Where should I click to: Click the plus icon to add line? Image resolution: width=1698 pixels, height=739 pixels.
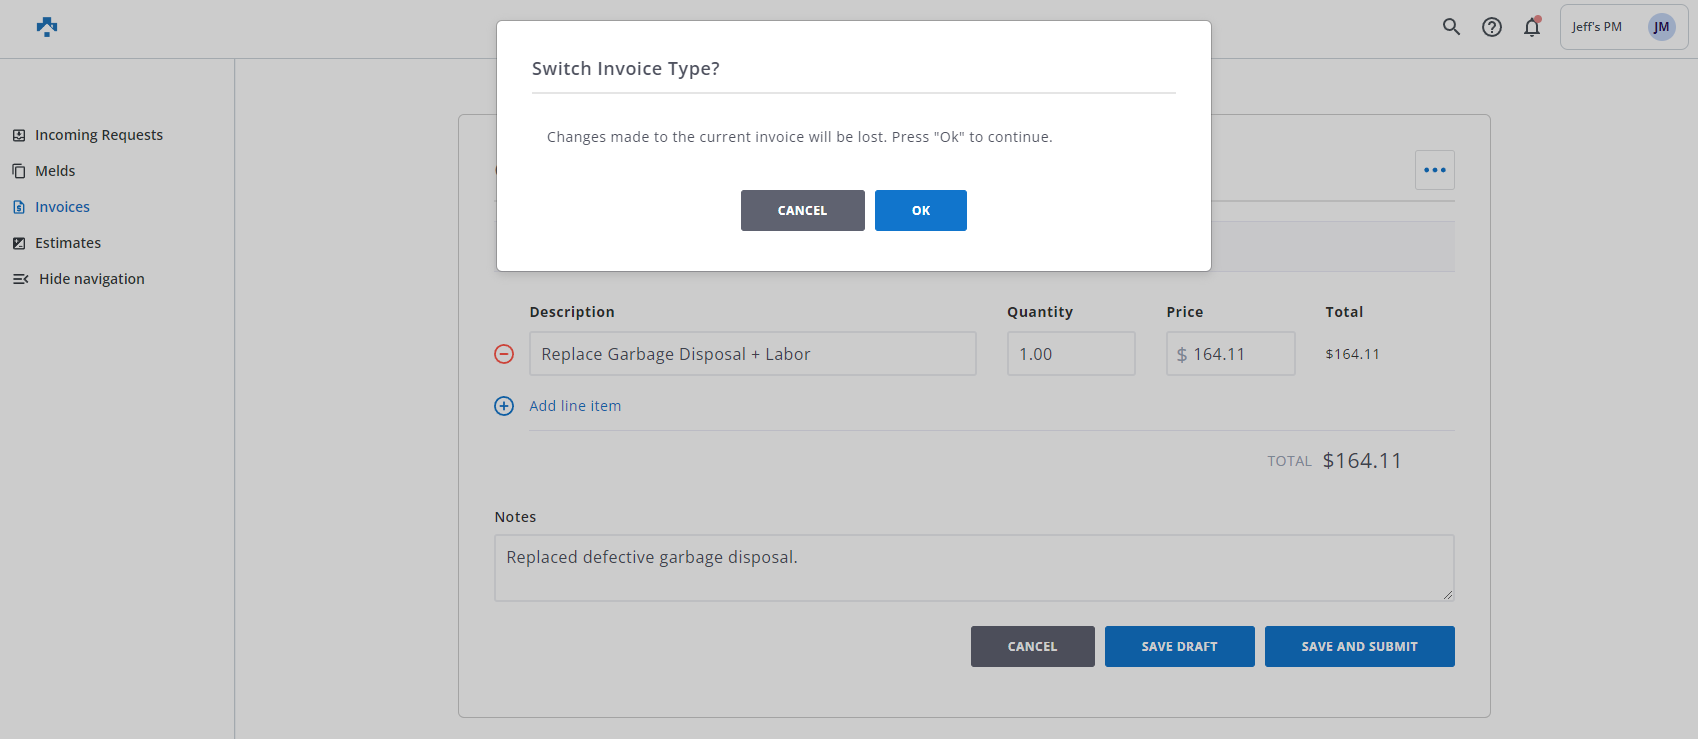point(504,406)
